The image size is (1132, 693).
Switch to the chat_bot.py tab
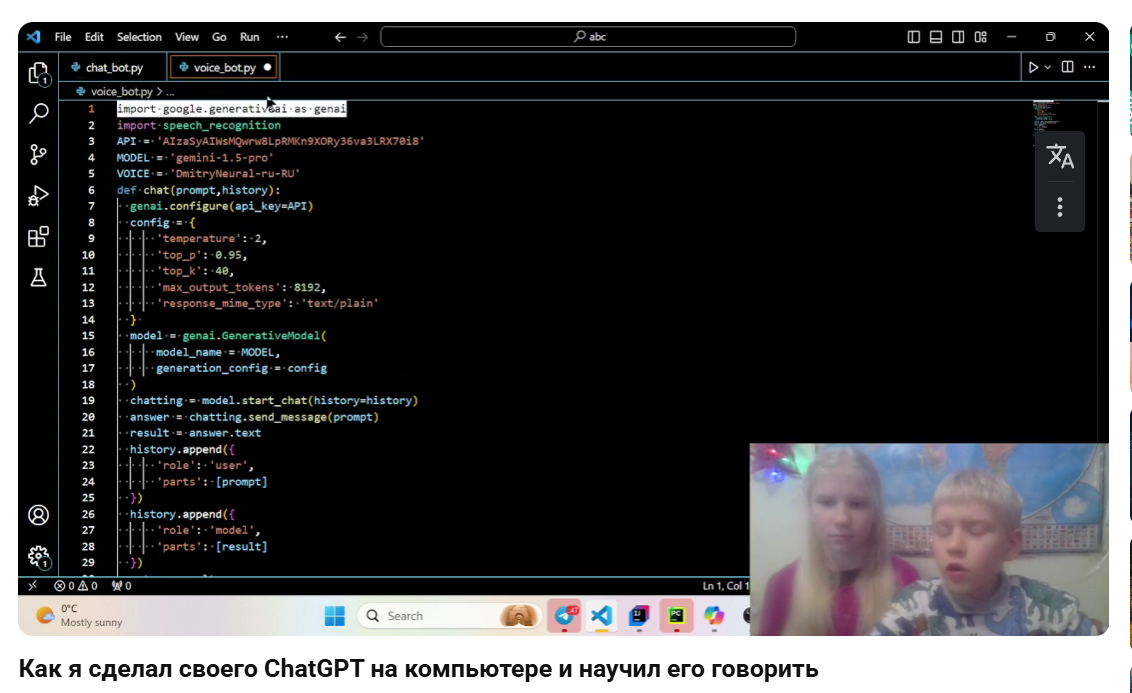tap(113, 67)
